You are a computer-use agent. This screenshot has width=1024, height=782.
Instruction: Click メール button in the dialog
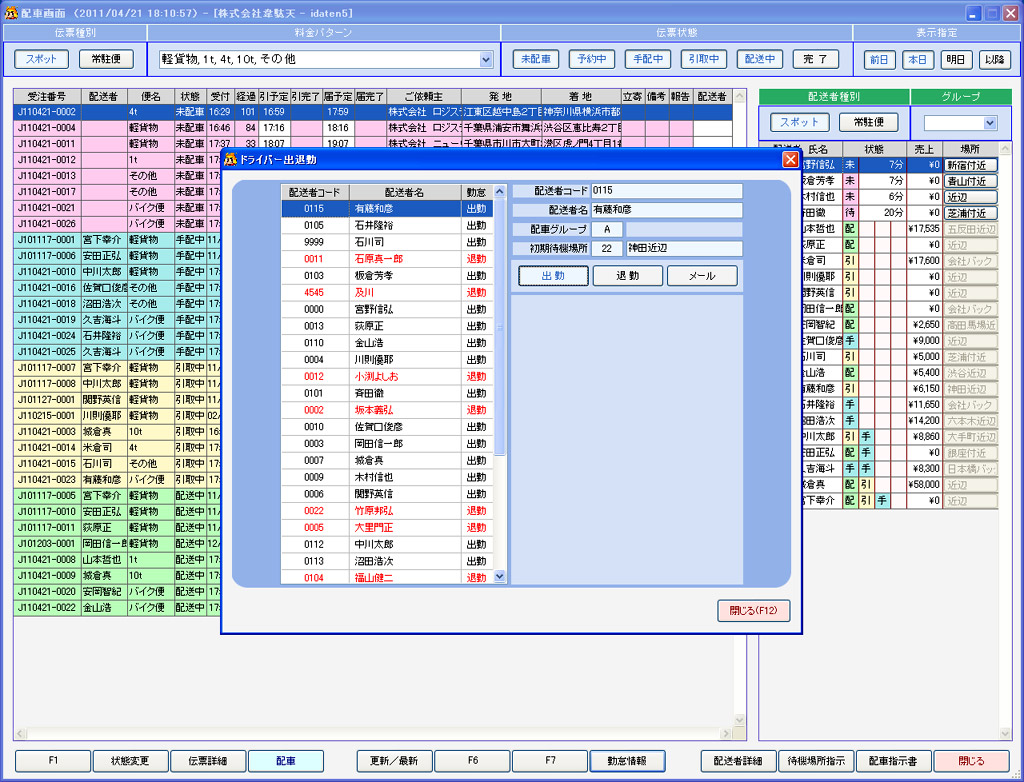click(702, 276)
